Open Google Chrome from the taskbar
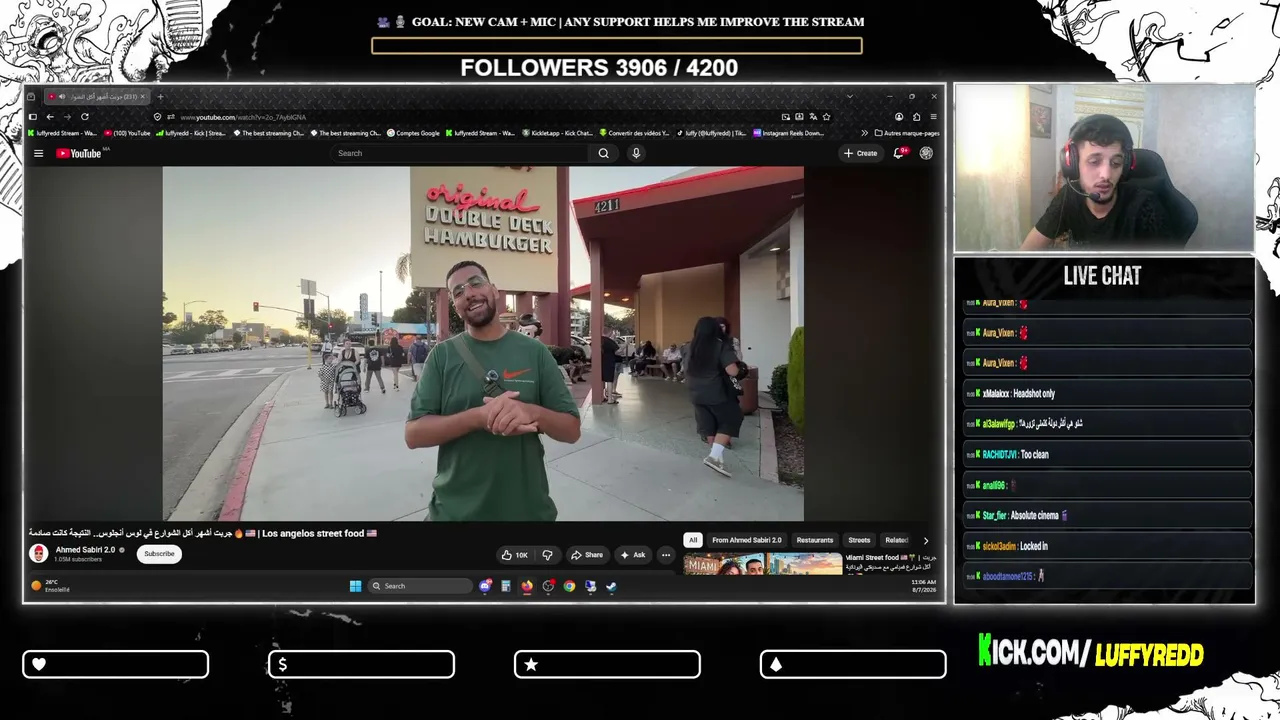Image resolution: width=1280 pixels, height=720 pixels. coord(569,586)
